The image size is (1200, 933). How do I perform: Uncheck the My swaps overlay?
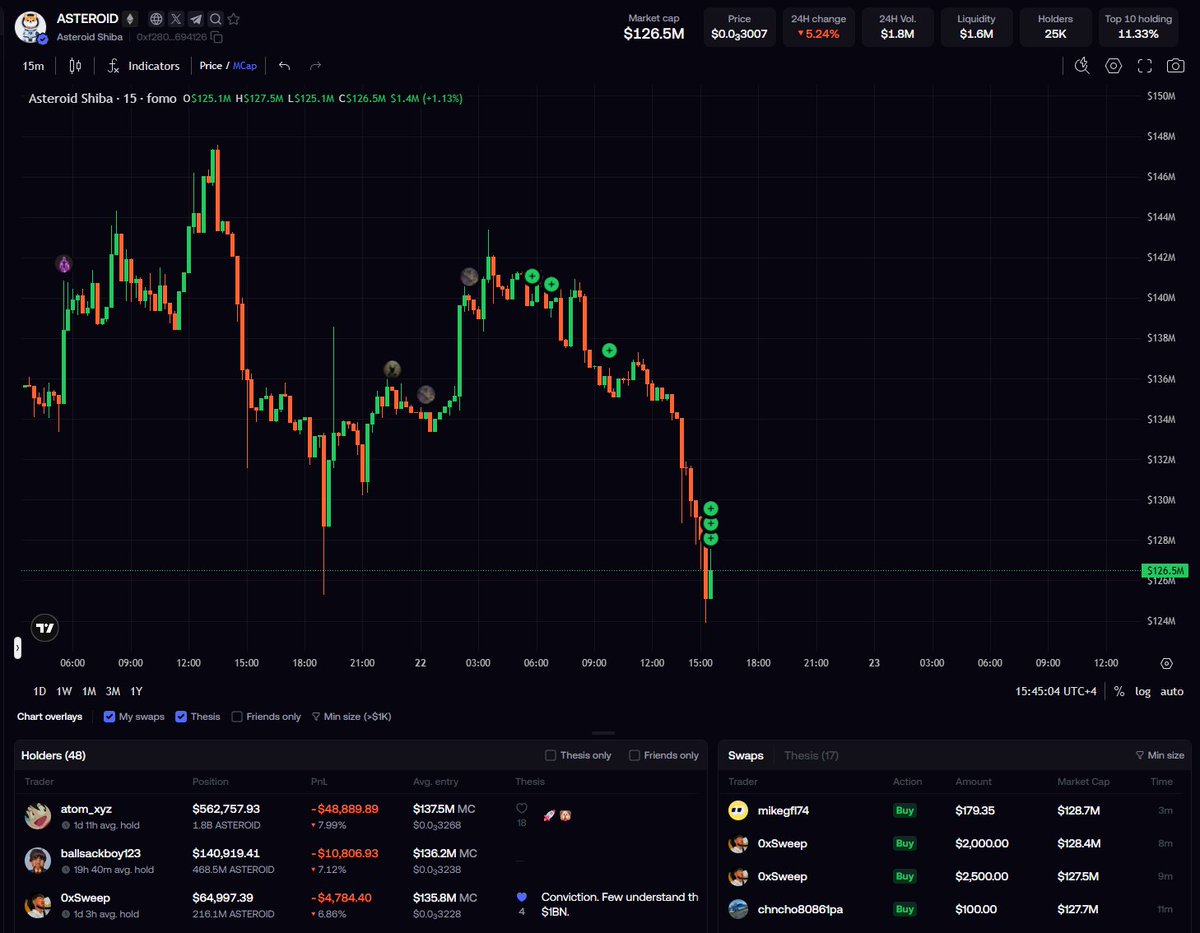(109, 716)
